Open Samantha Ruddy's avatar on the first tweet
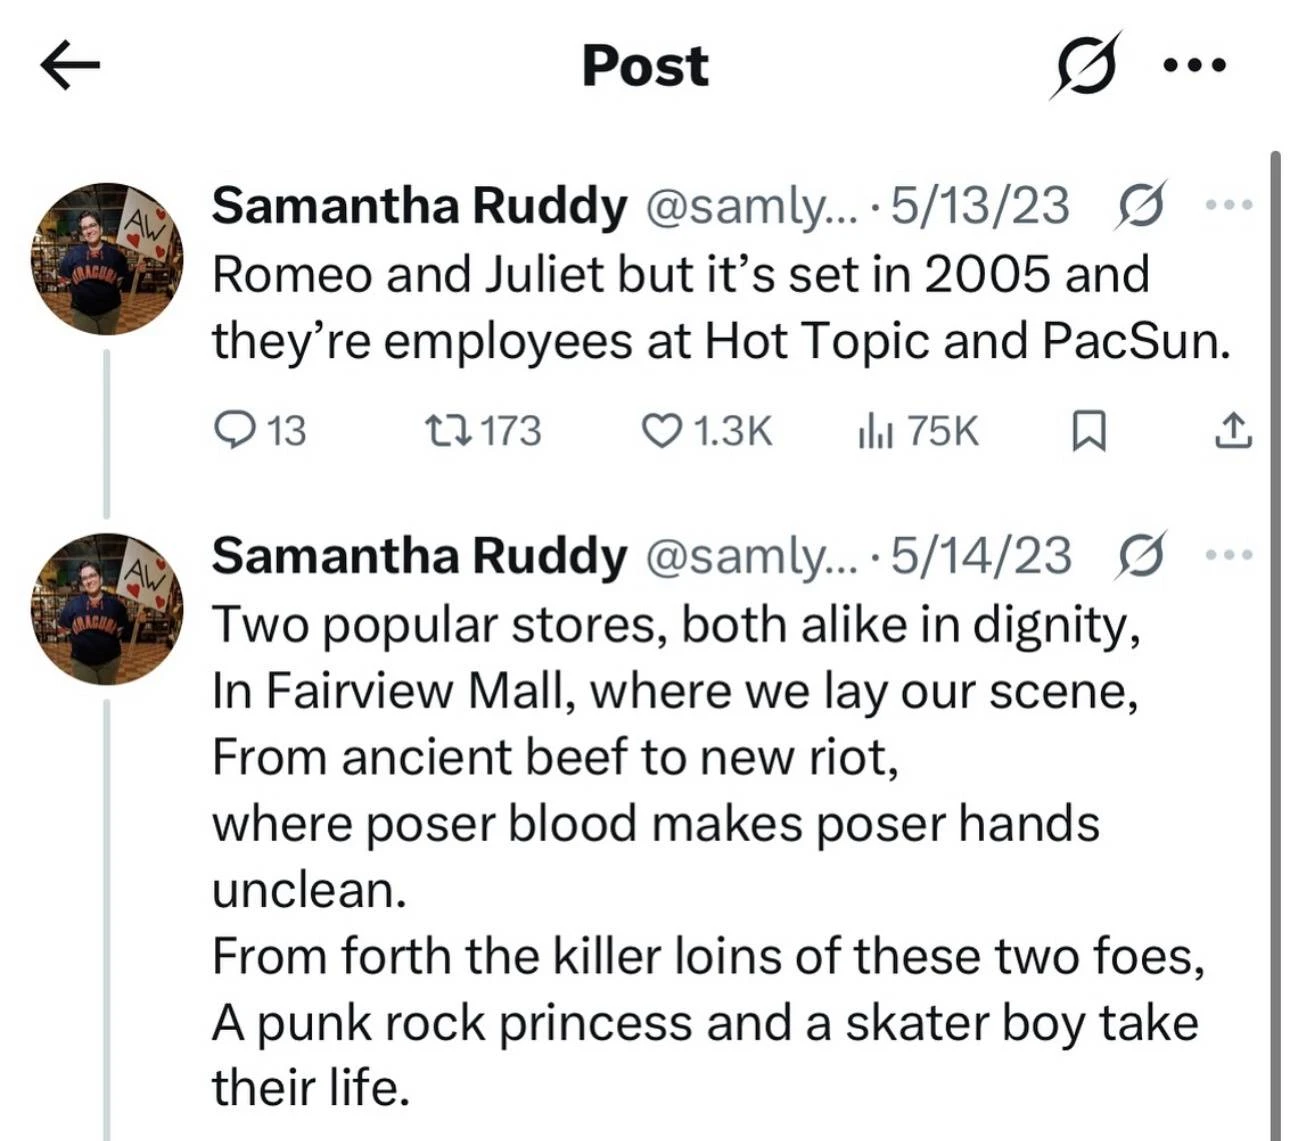 click(x=107, y=258)
